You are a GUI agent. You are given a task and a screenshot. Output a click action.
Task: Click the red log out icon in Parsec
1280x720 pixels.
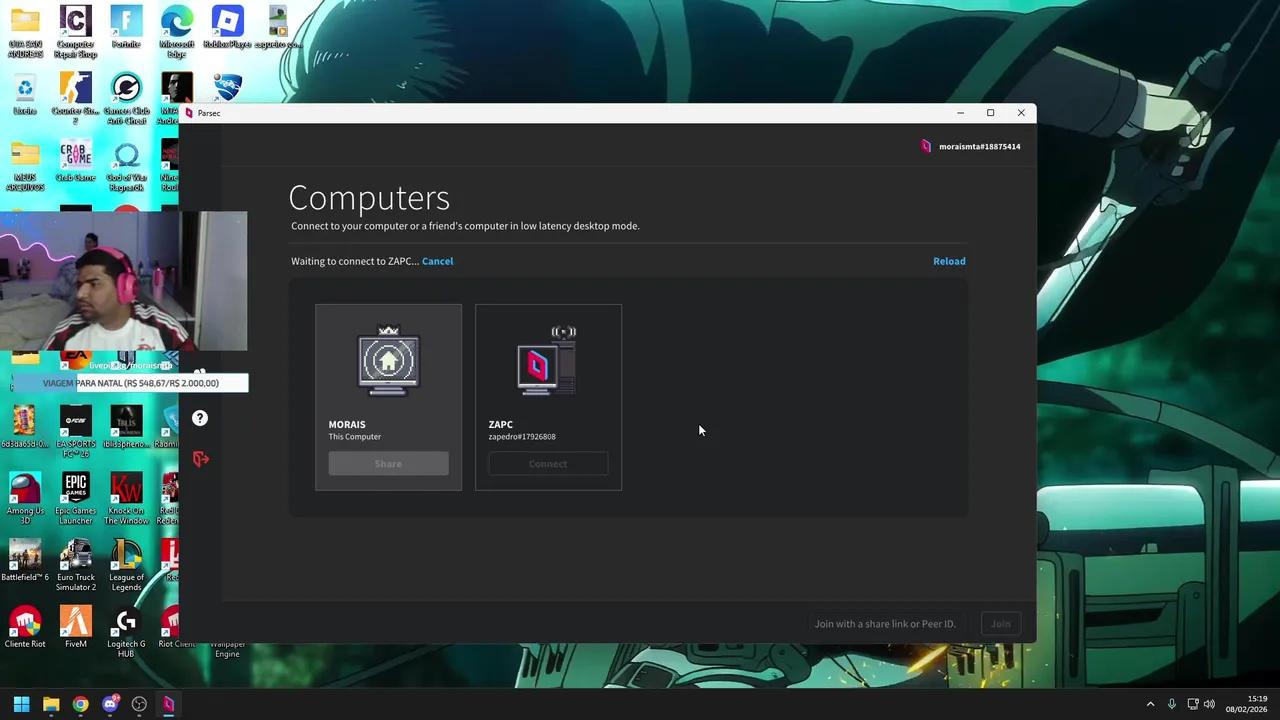(x=200, y=459)
